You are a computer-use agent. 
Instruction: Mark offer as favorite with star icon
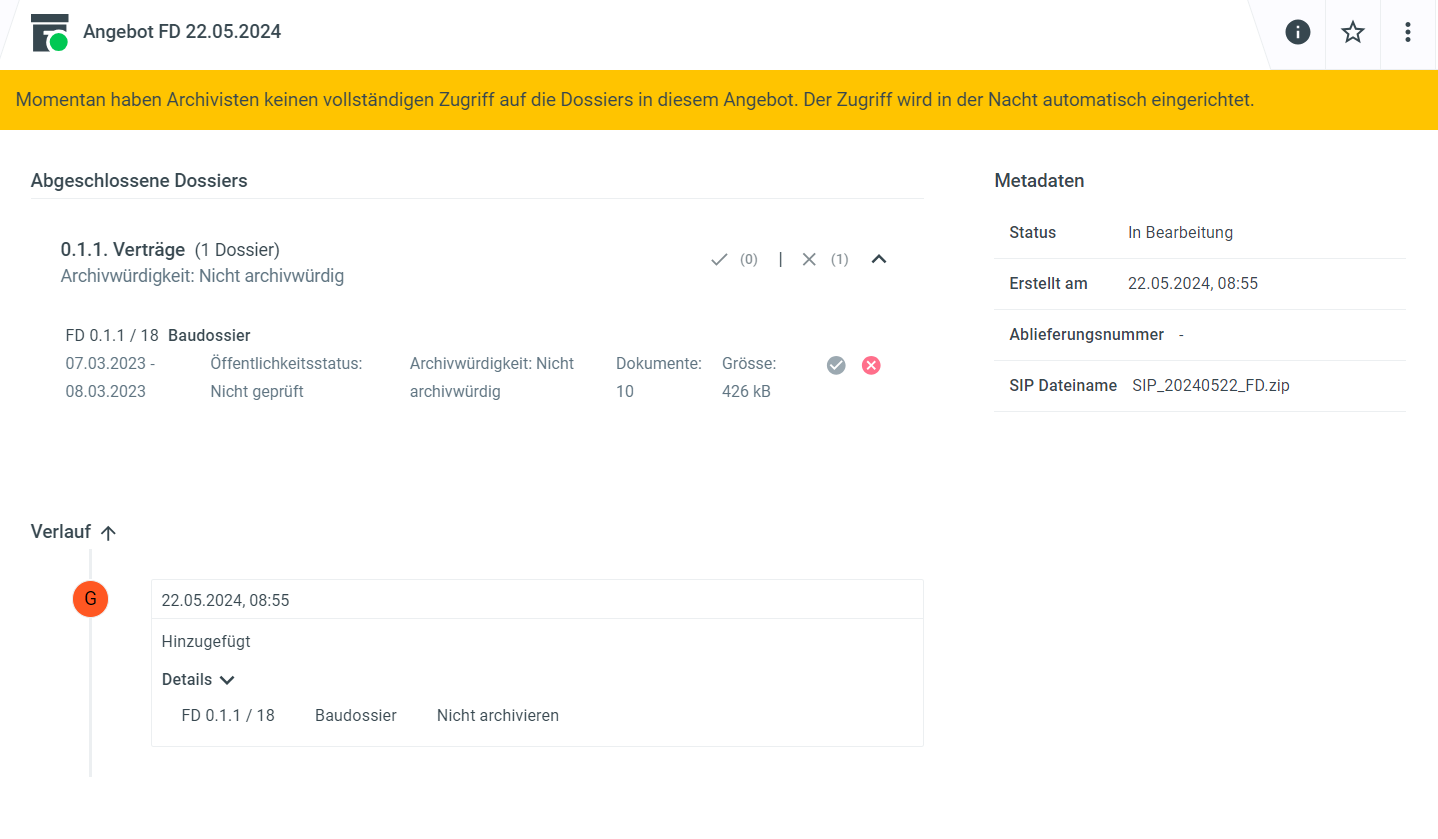click(x=1352, y=32)
